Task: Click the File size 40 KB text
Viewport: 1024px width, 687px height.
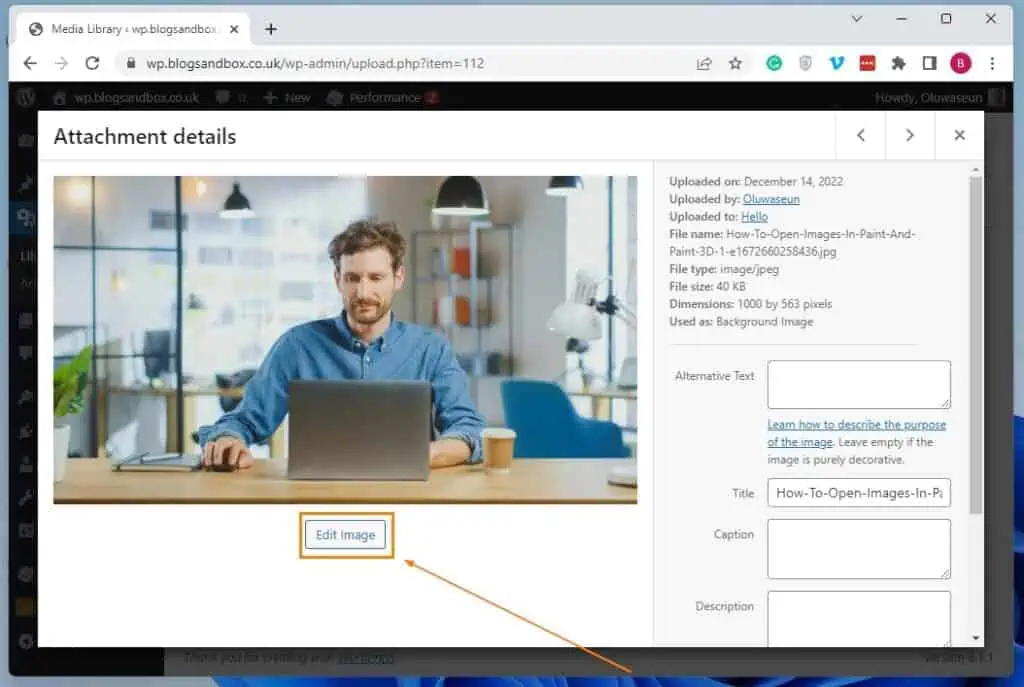Action: click(707, 287)
